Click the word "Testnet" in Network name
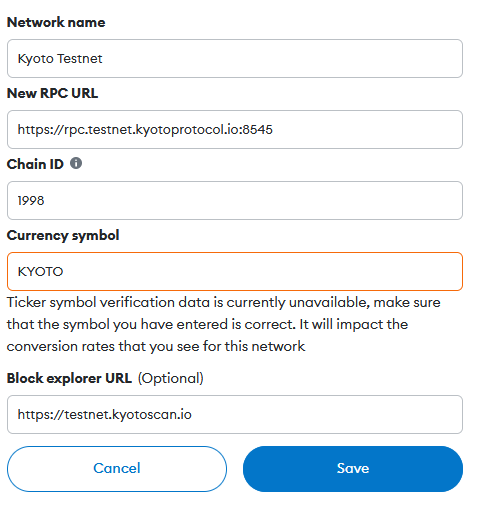Image resolution: width=487 pixels, height=505 pixels. point(80,59)
